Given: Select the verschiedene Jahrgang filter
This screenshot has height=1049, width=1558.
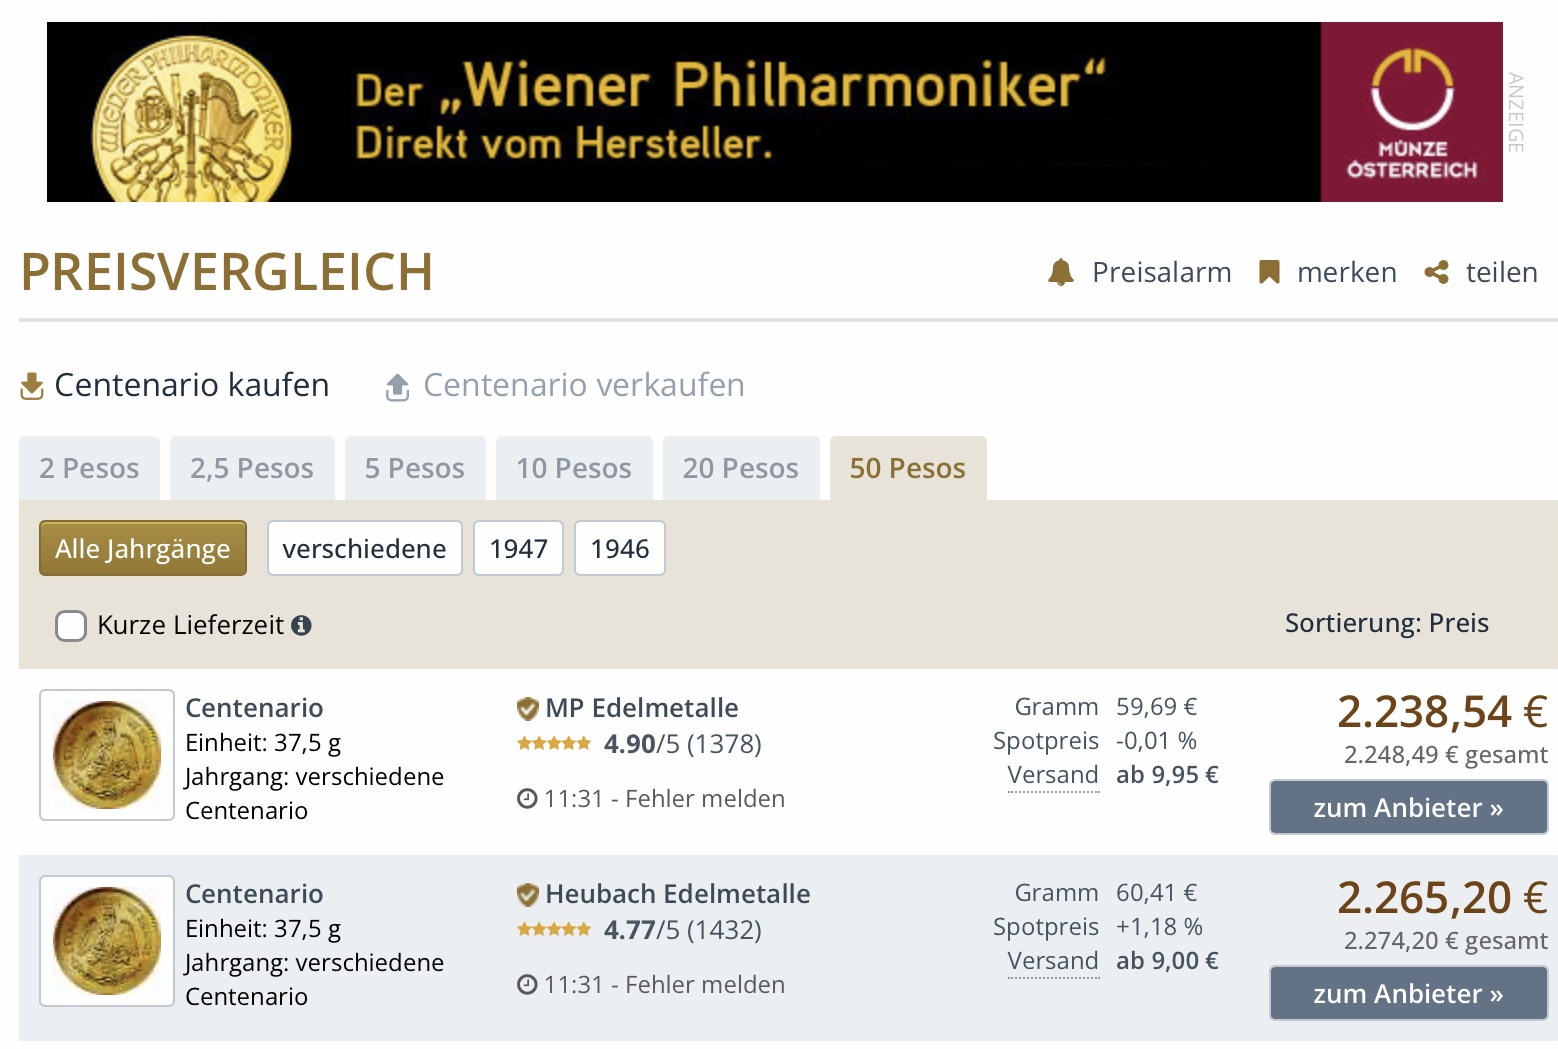Looking at the screenshot, I should pyautogui.click(x=364, y=548).
